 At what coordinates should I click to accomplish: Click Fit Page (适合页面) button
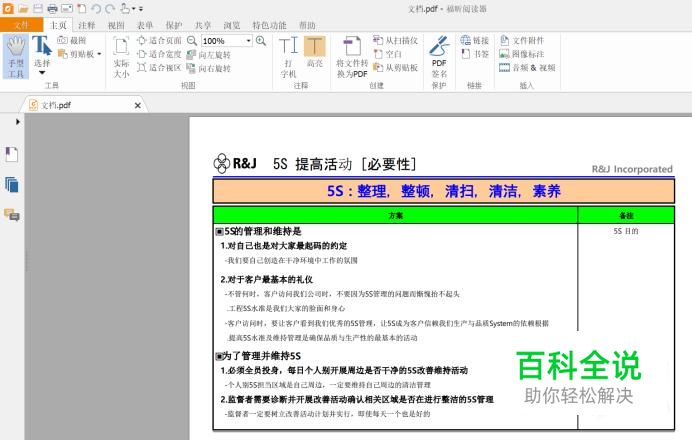click(x=158, y=40)
